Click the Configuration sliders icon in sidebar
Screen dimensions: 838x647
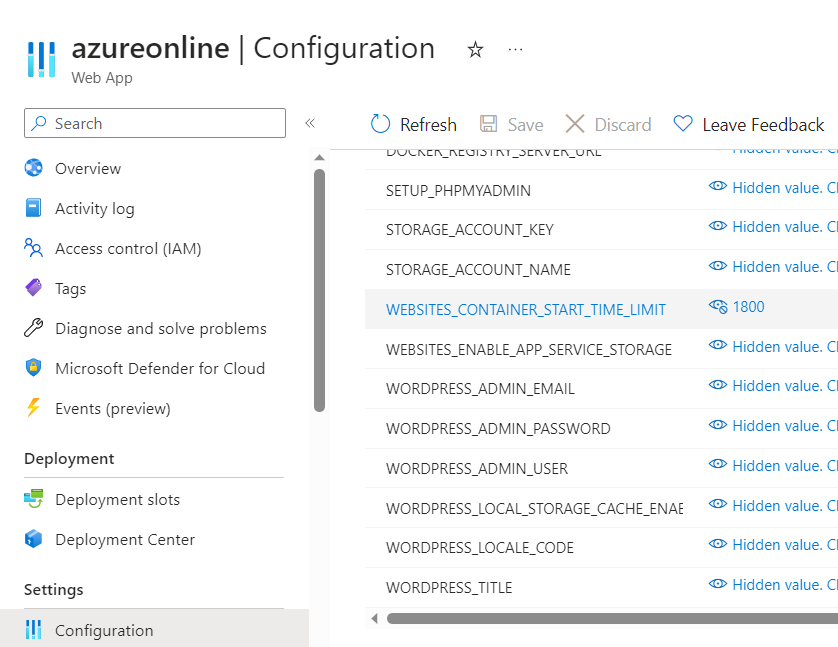33,629
